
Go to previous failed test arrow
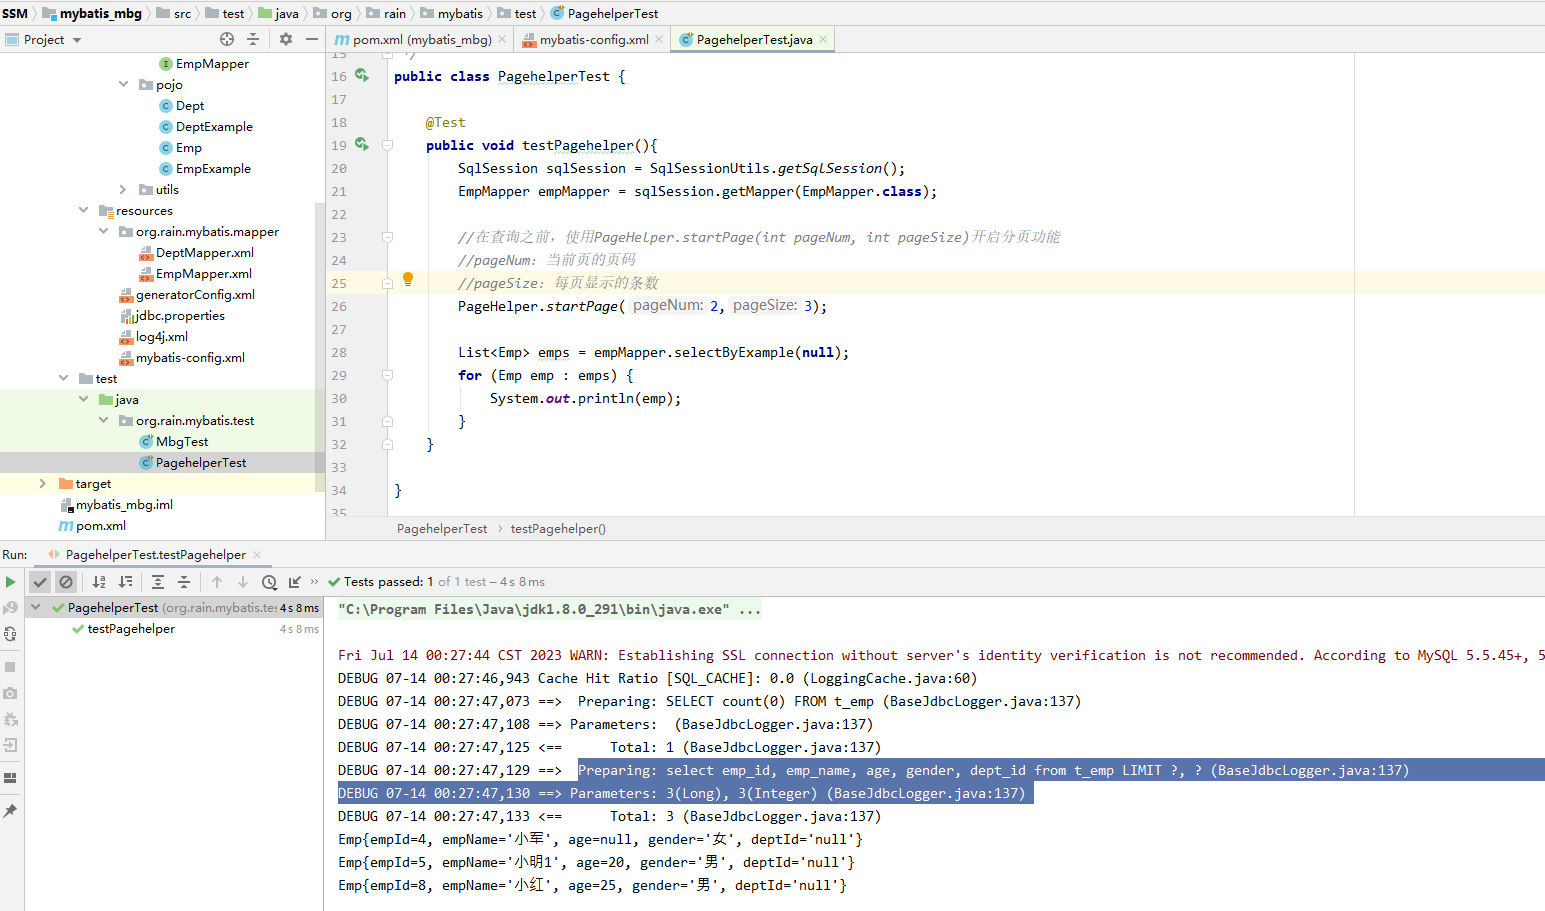(x=217, y=582)
